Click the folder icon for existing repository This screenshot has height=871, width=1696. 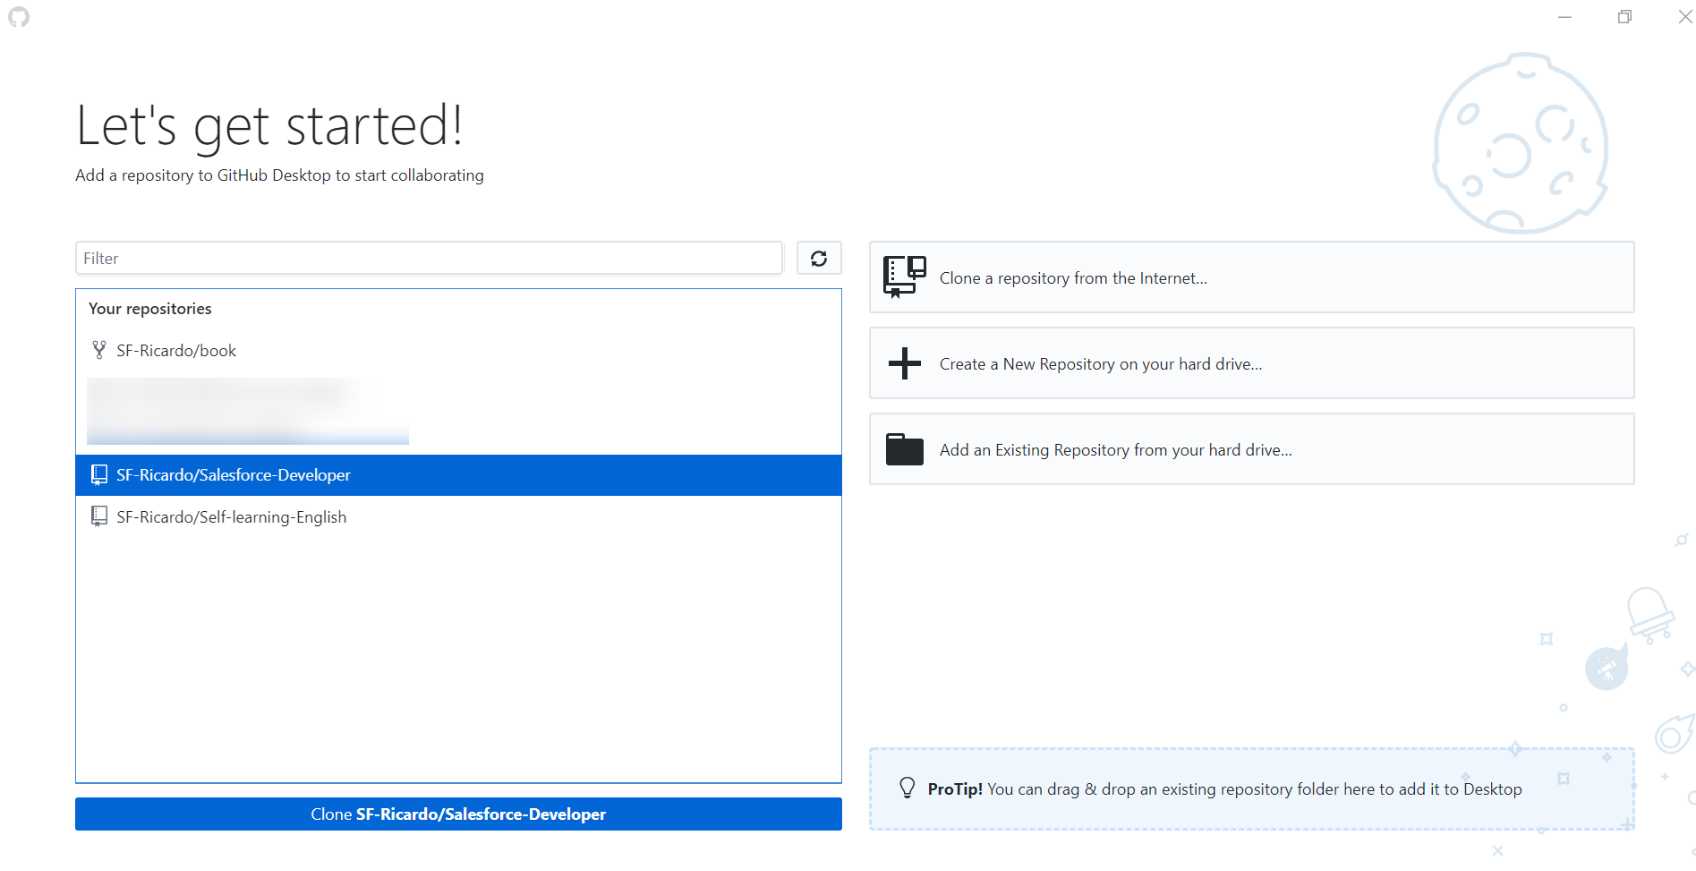(x=904, y=449)
